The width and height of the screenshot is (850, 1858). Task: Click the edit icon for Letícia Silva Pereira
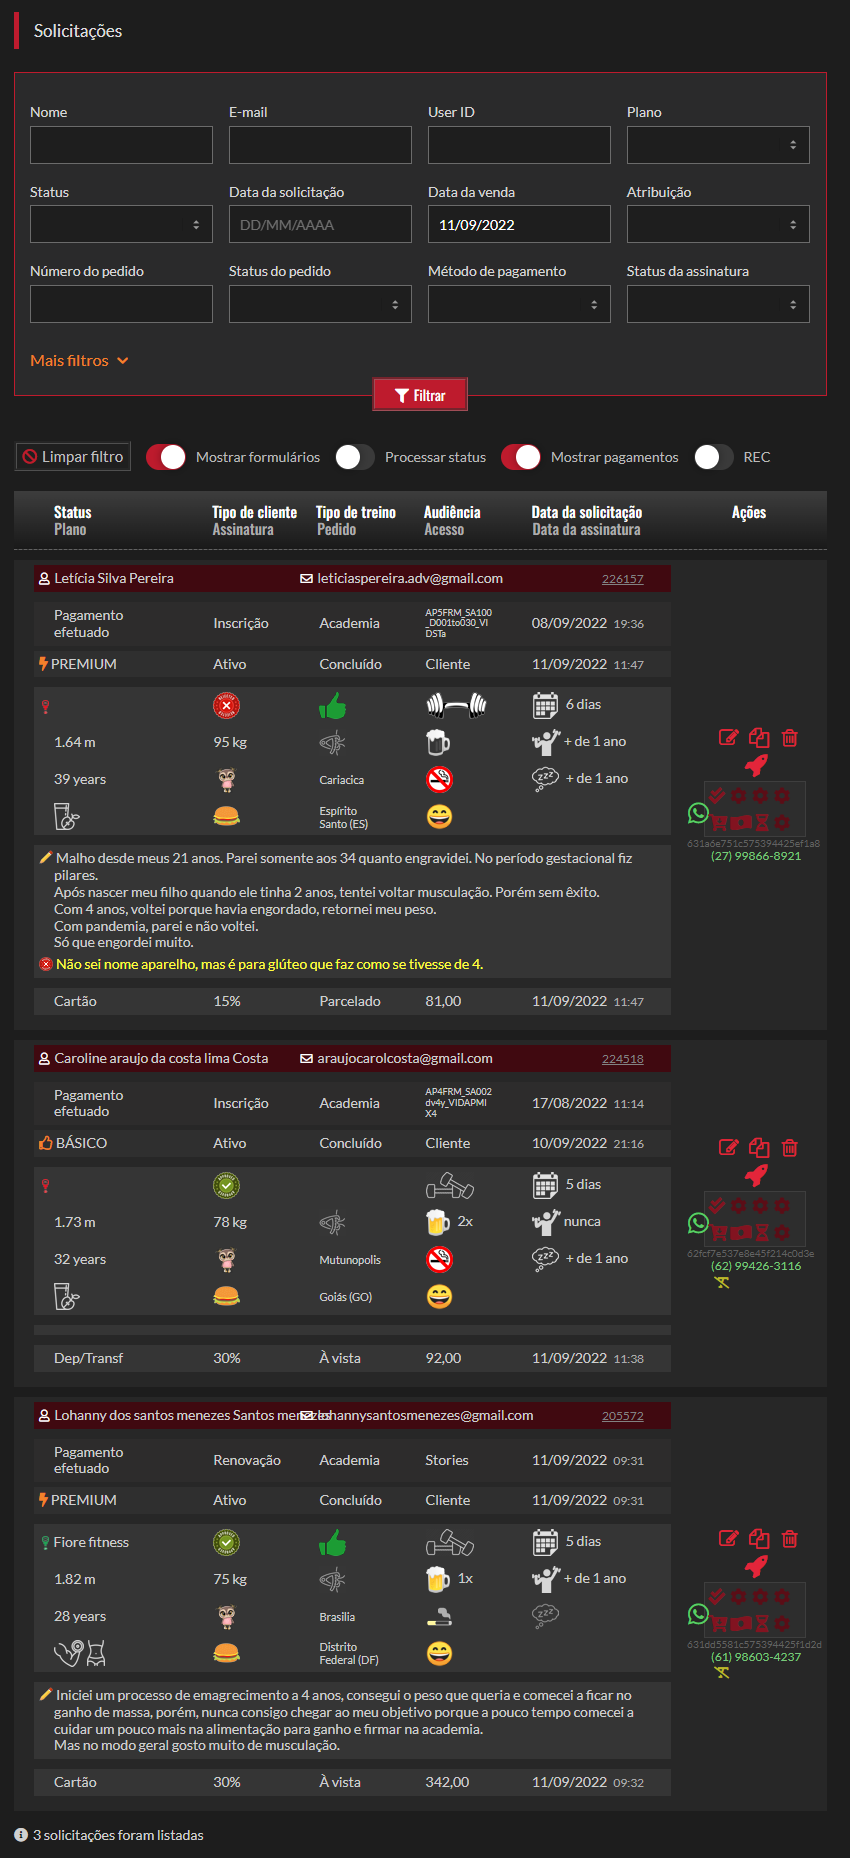point(729,738)
